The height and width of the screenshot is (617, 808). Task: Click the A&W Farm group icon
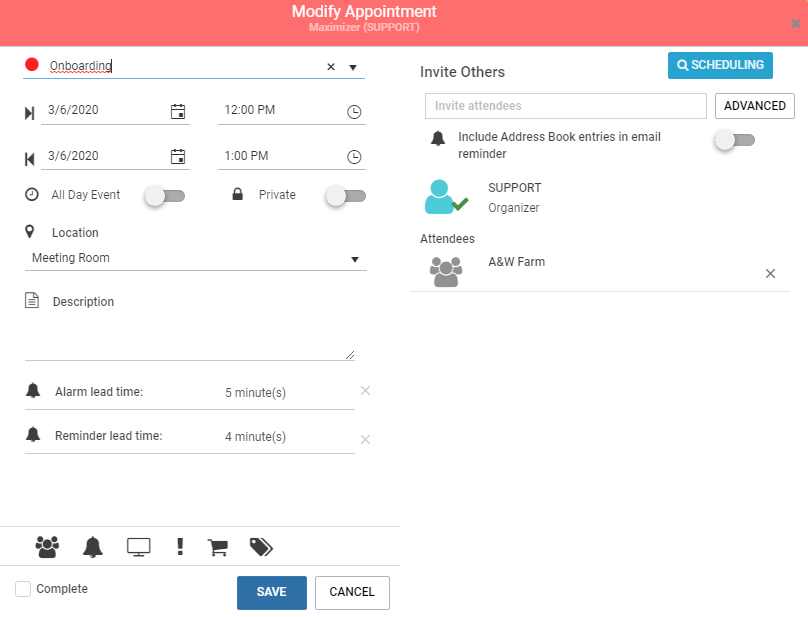tap(446, 272)
